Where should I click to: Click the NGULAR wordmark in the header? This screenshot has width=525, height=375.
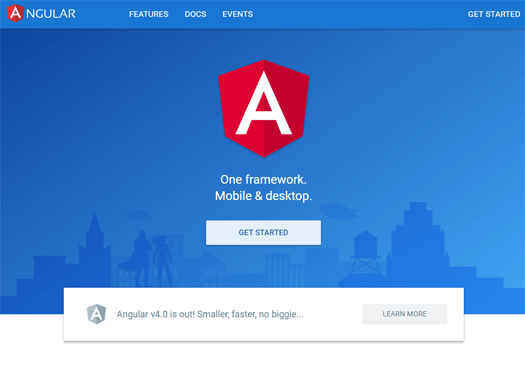[51, 14]
